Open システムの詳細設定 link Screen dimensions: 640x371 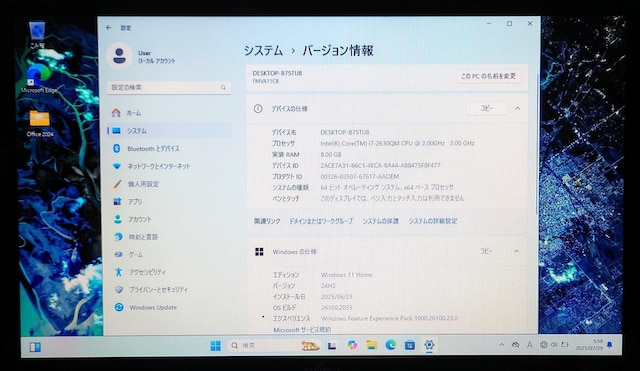tap(433, 221)
